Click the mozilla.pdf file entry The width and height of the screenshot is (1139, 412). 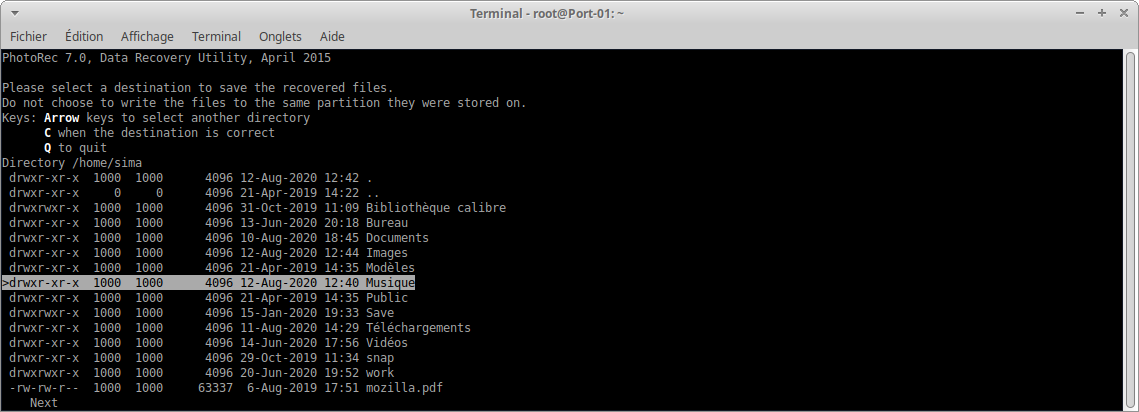coord(404,388)
